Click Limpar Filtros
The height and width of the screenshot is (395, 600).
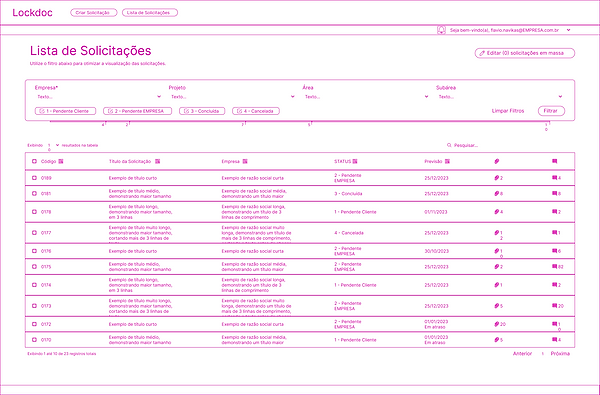point(508,111)
